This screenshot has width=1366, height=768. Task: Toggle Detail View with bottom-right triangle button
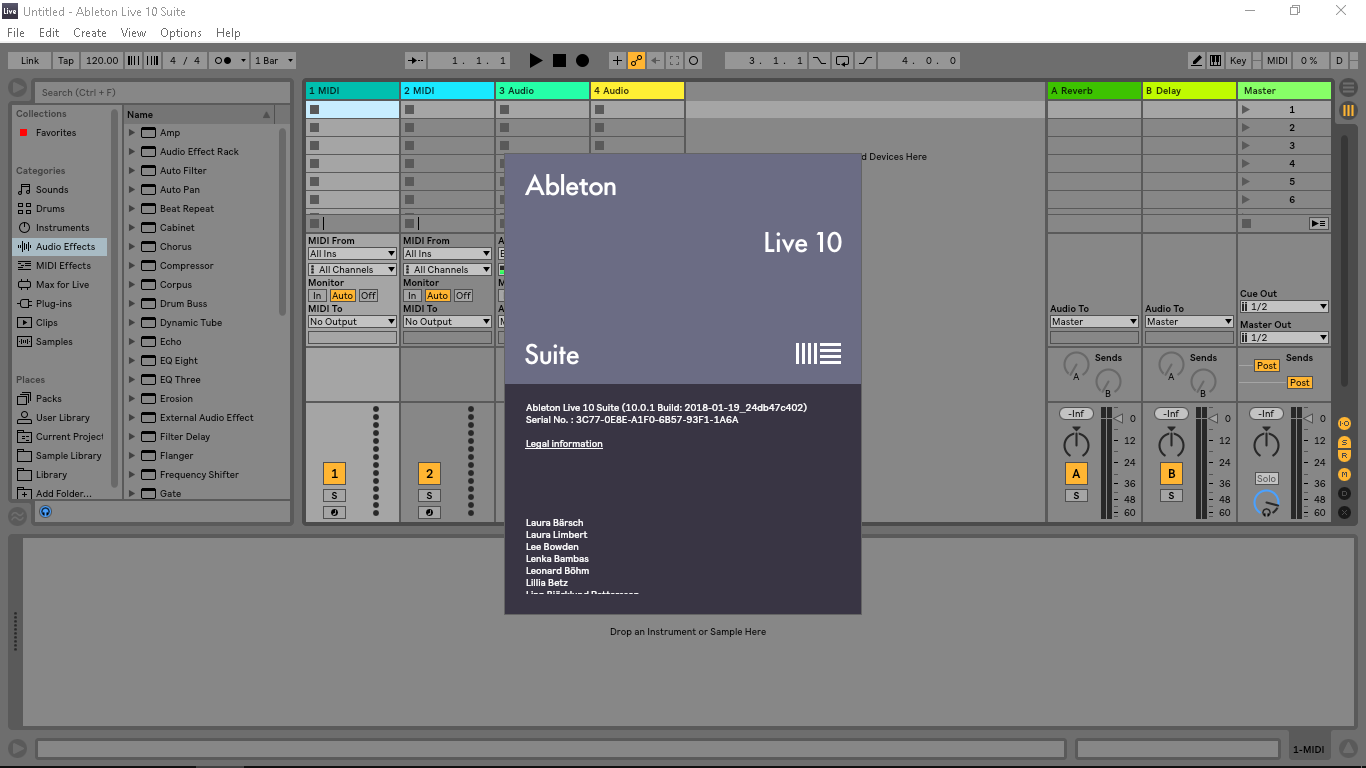1348,748
